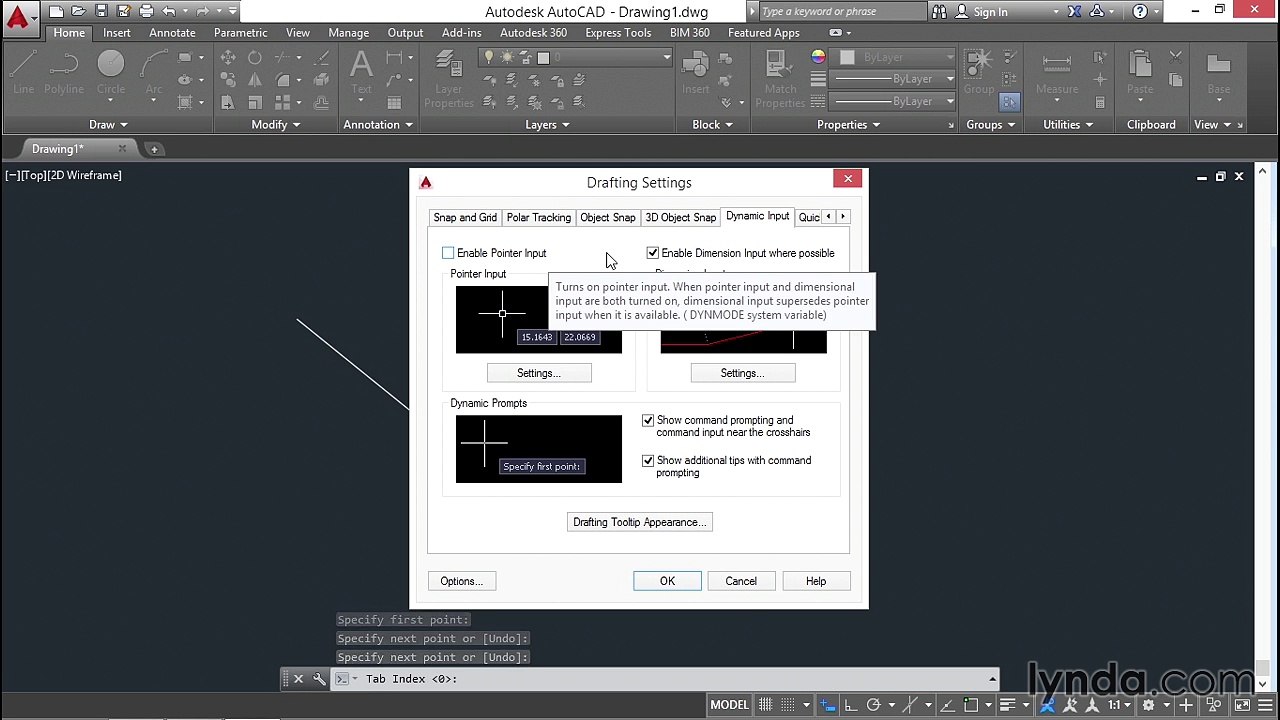Expand the Utilities panel dropdown
The image size is (1280, 720).
coord(1068,125)
